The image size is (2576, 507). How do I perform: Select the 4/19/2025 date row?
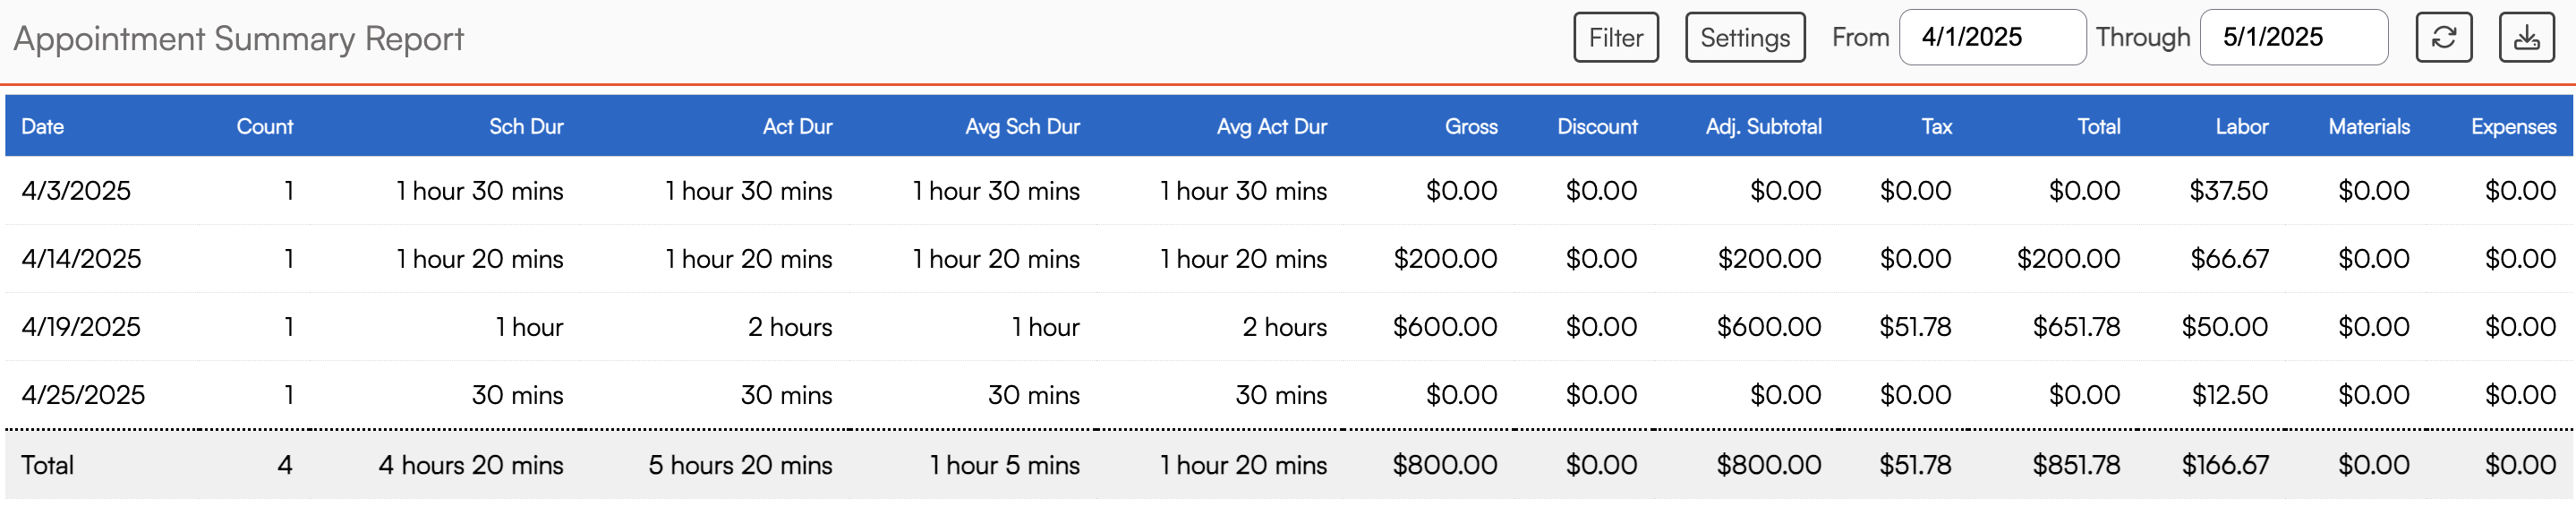(x=81, y=327)
